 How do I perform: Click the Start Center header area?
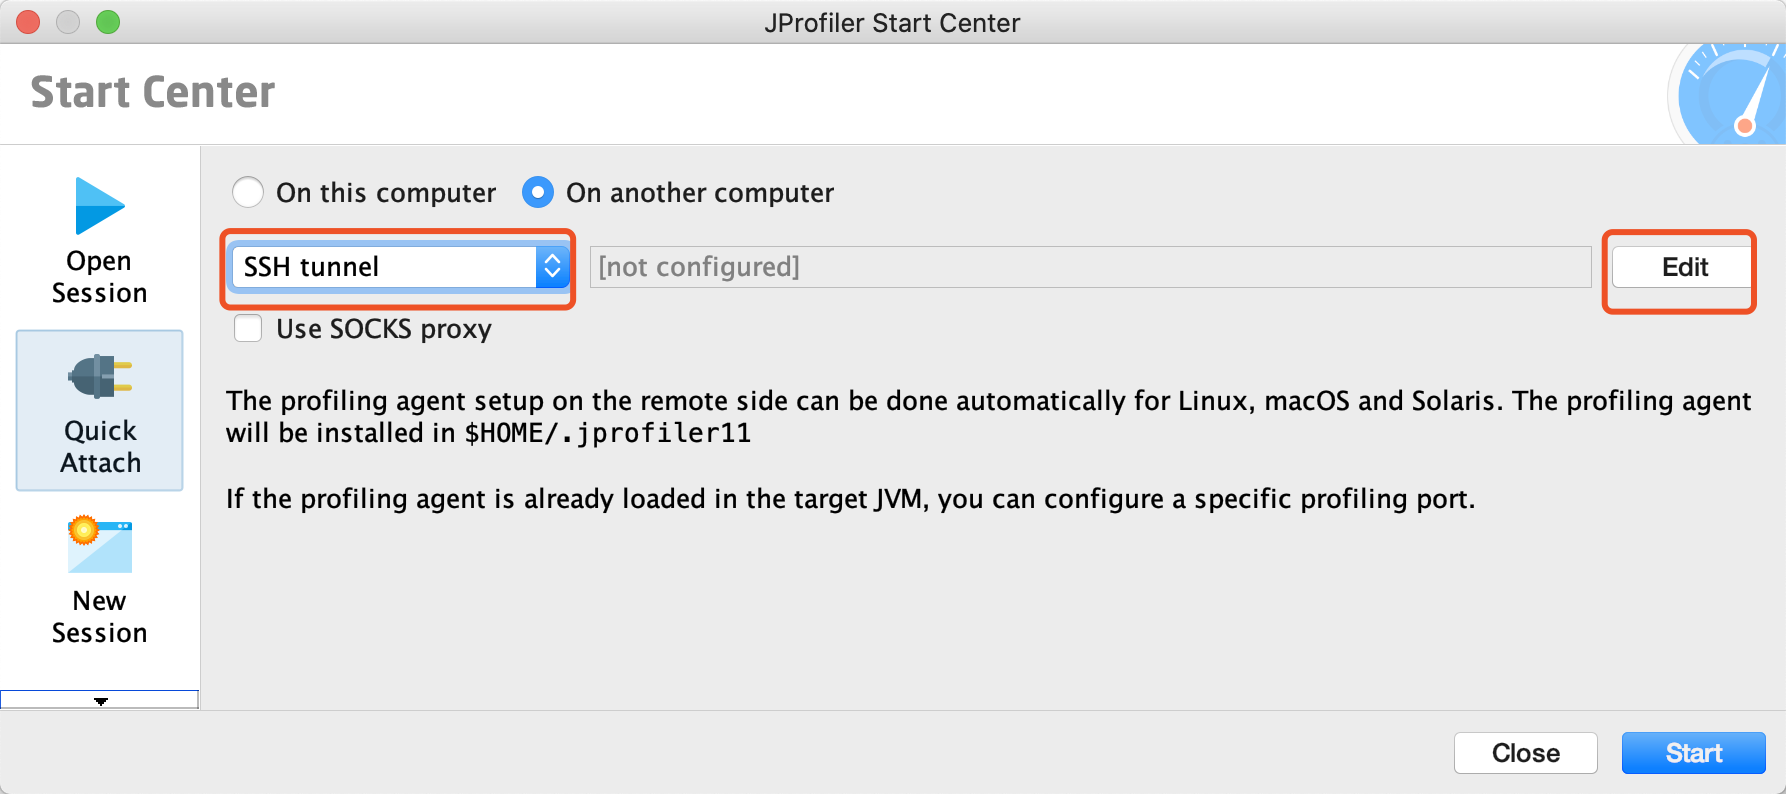(152, 91)
